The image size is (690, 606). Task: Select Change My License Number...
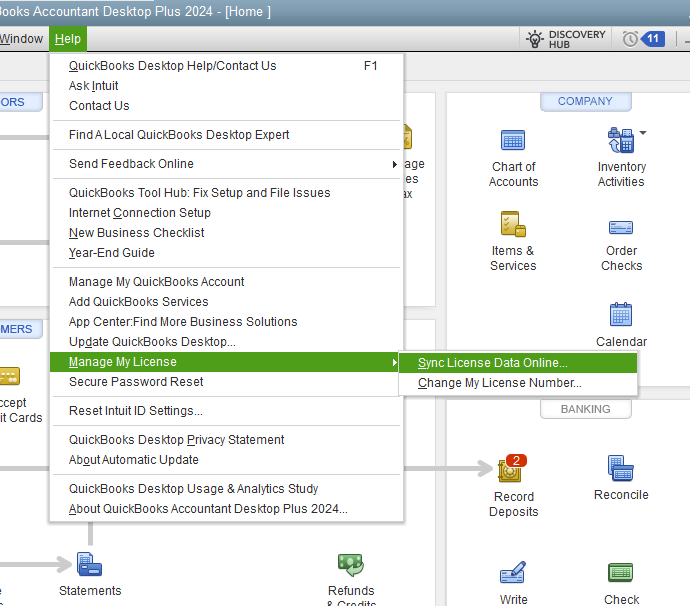tap(518, 383)
